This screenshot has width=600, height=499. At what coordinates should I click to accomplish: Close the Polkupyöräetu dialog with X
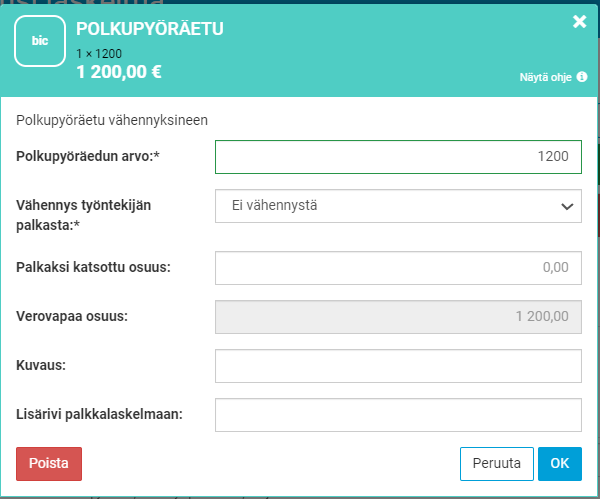[x=579, y=22]
